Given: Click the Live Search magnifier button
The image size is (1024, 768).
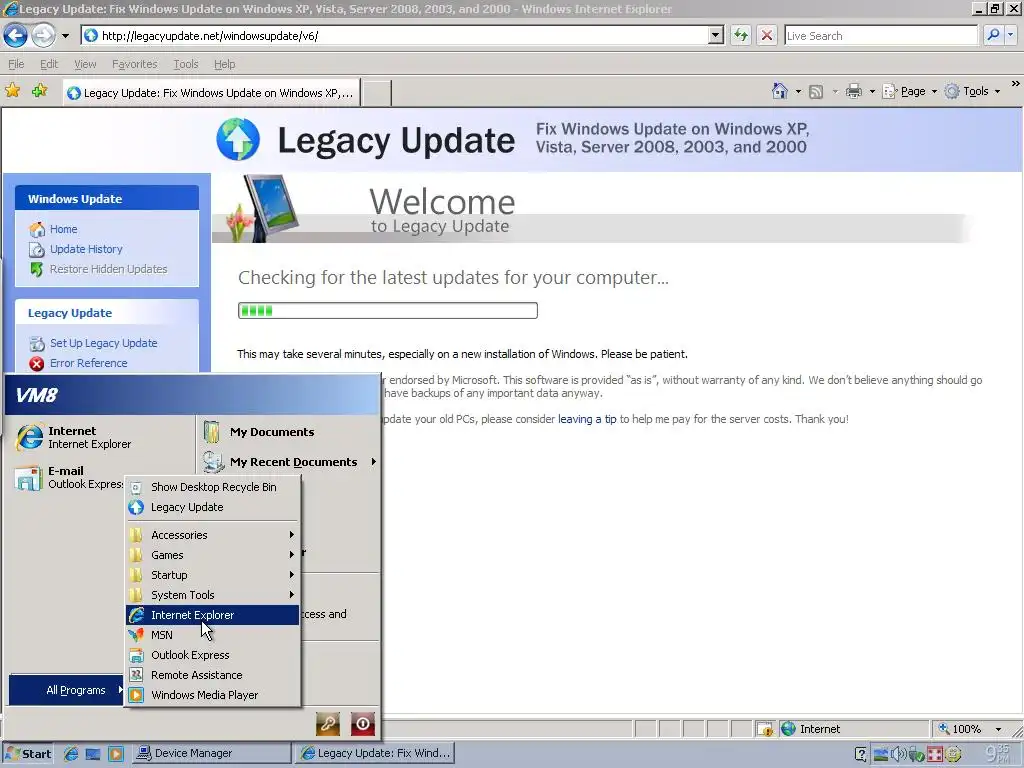Looking at the screenshot, I should (x=993, y=35).
